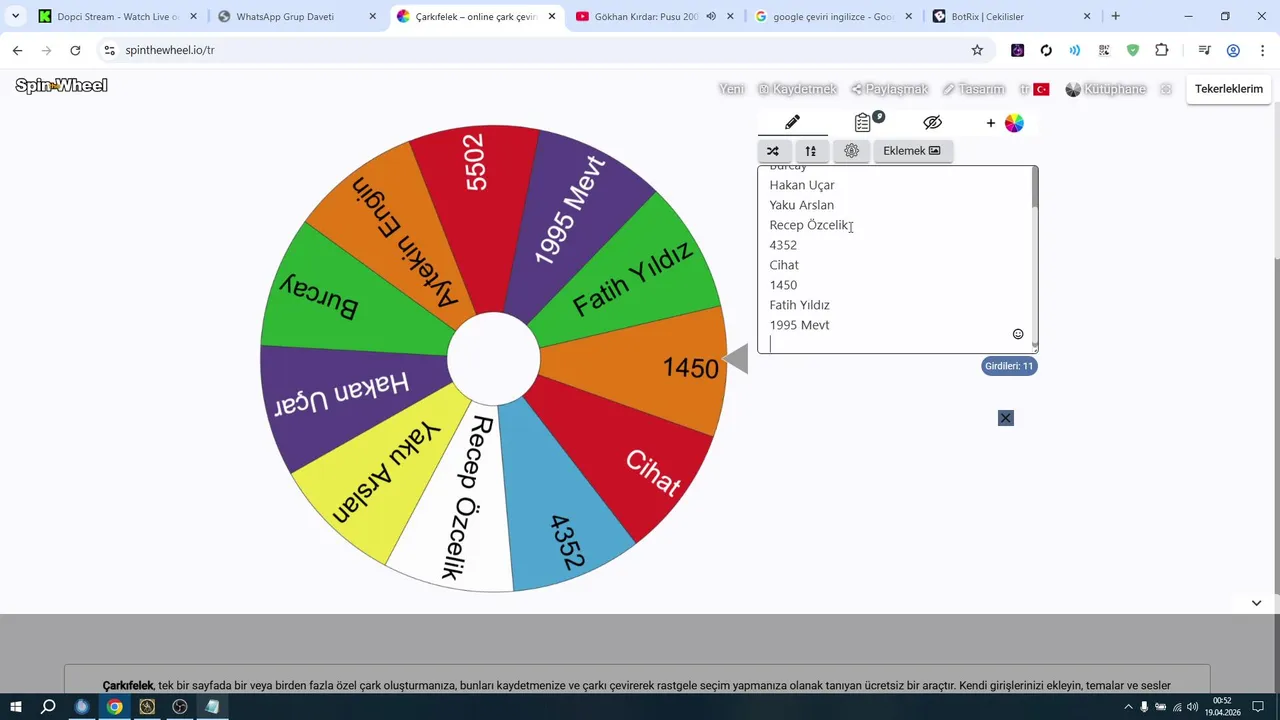Mute the Gökhan Kırdar tab audio

click(711, 16)
